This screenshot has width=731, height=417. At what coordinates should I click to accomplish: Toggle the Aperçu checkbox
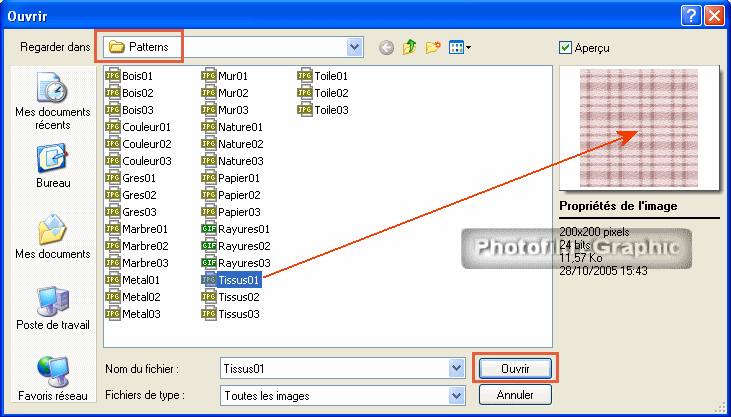coord(566,47)
